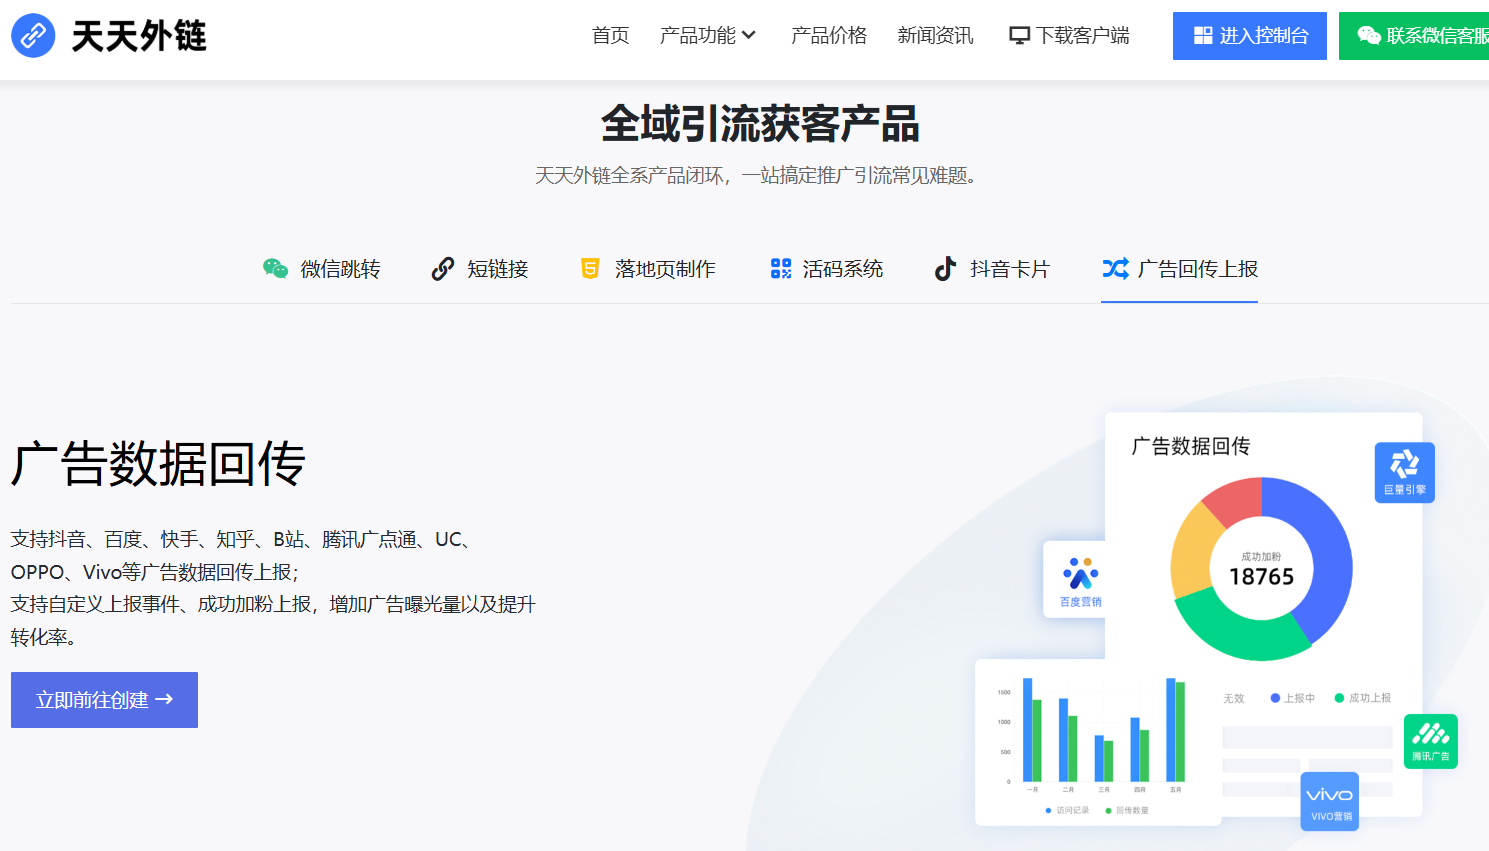
Task: Click the 天天外链 chain-link logo icon
Action: coord(33,36)
